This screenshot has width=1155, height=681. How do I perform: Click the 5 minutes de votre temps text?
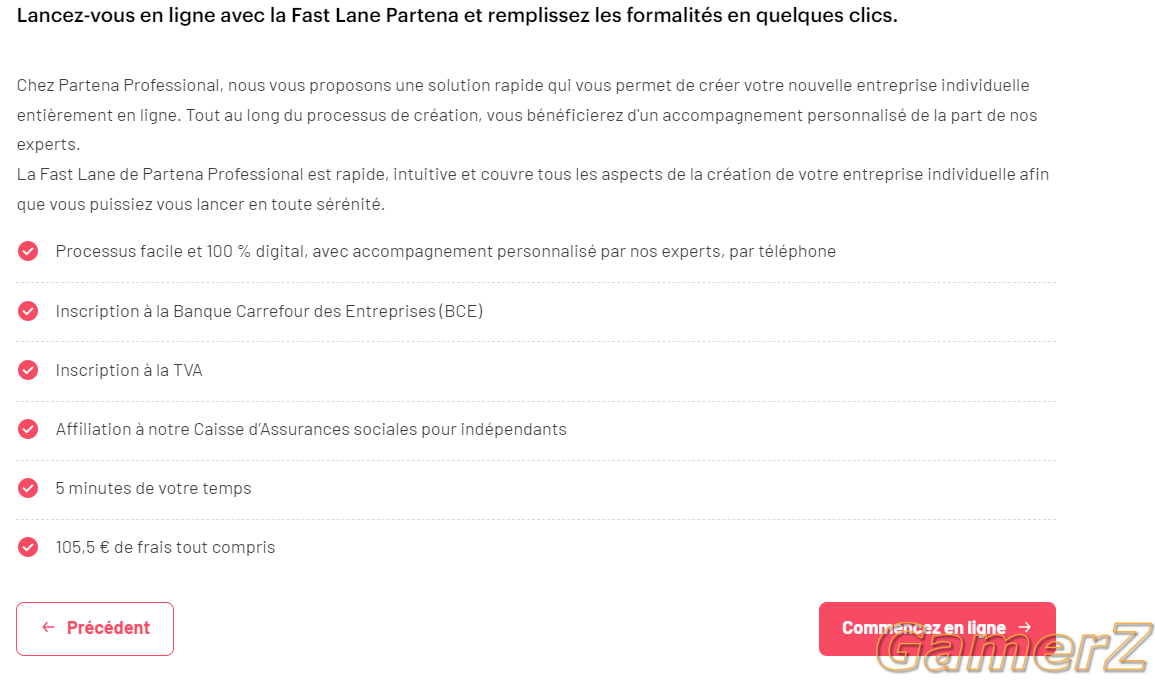click(x=153, y=488)
